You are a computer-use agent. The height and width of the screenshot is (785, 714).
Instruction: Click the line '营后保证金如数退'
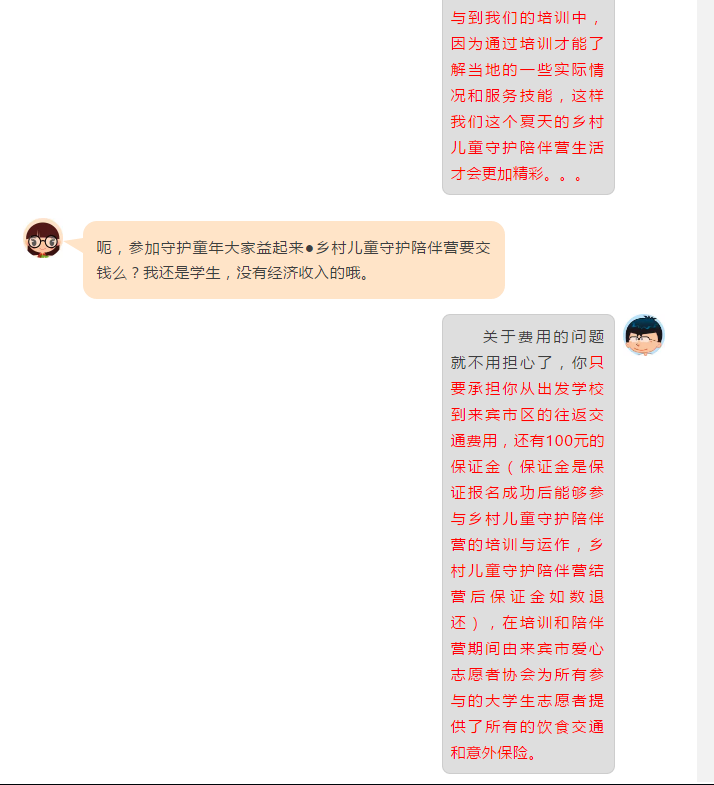(x=527, y=596)
